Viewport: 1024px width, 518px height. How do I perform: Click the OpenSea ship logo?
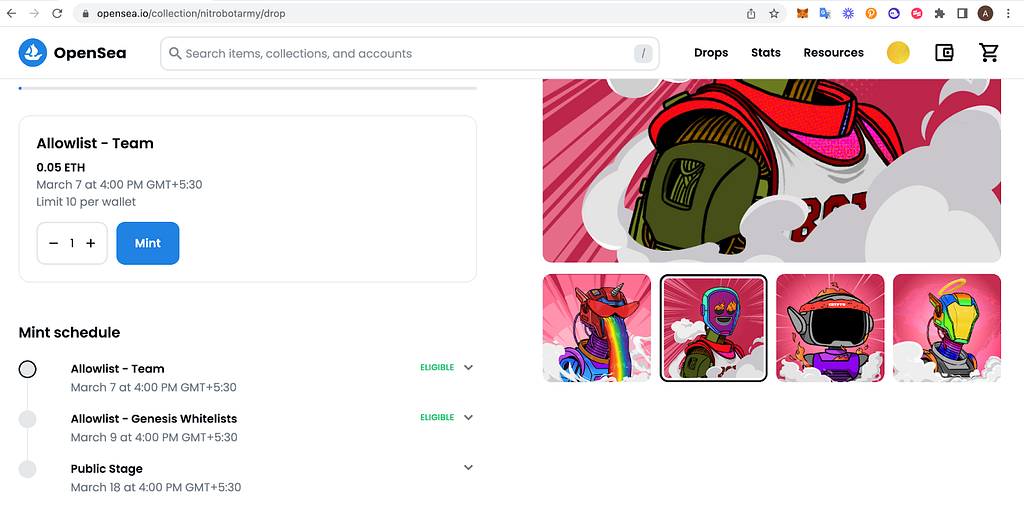coord(33,53)
